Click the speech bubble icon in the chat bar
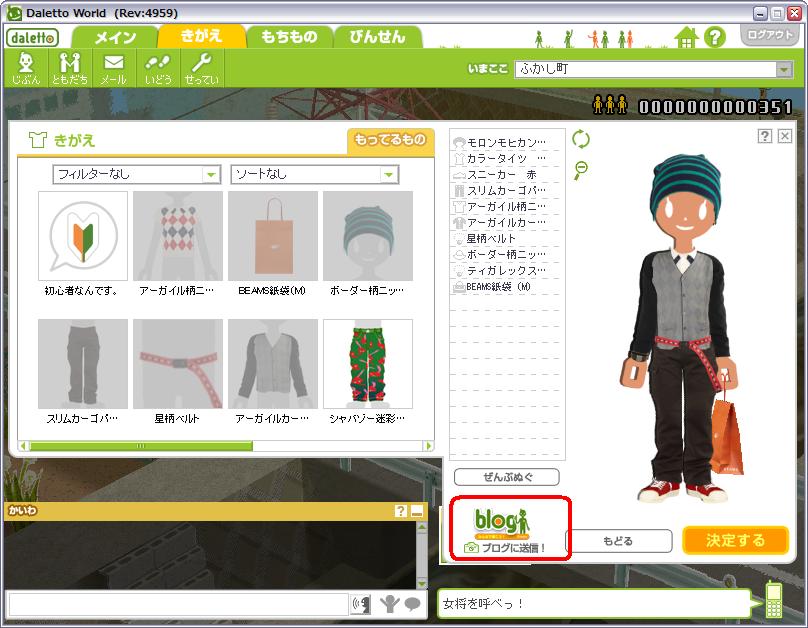This screenshot has height=628, width=808. click(x=412, y=604)
